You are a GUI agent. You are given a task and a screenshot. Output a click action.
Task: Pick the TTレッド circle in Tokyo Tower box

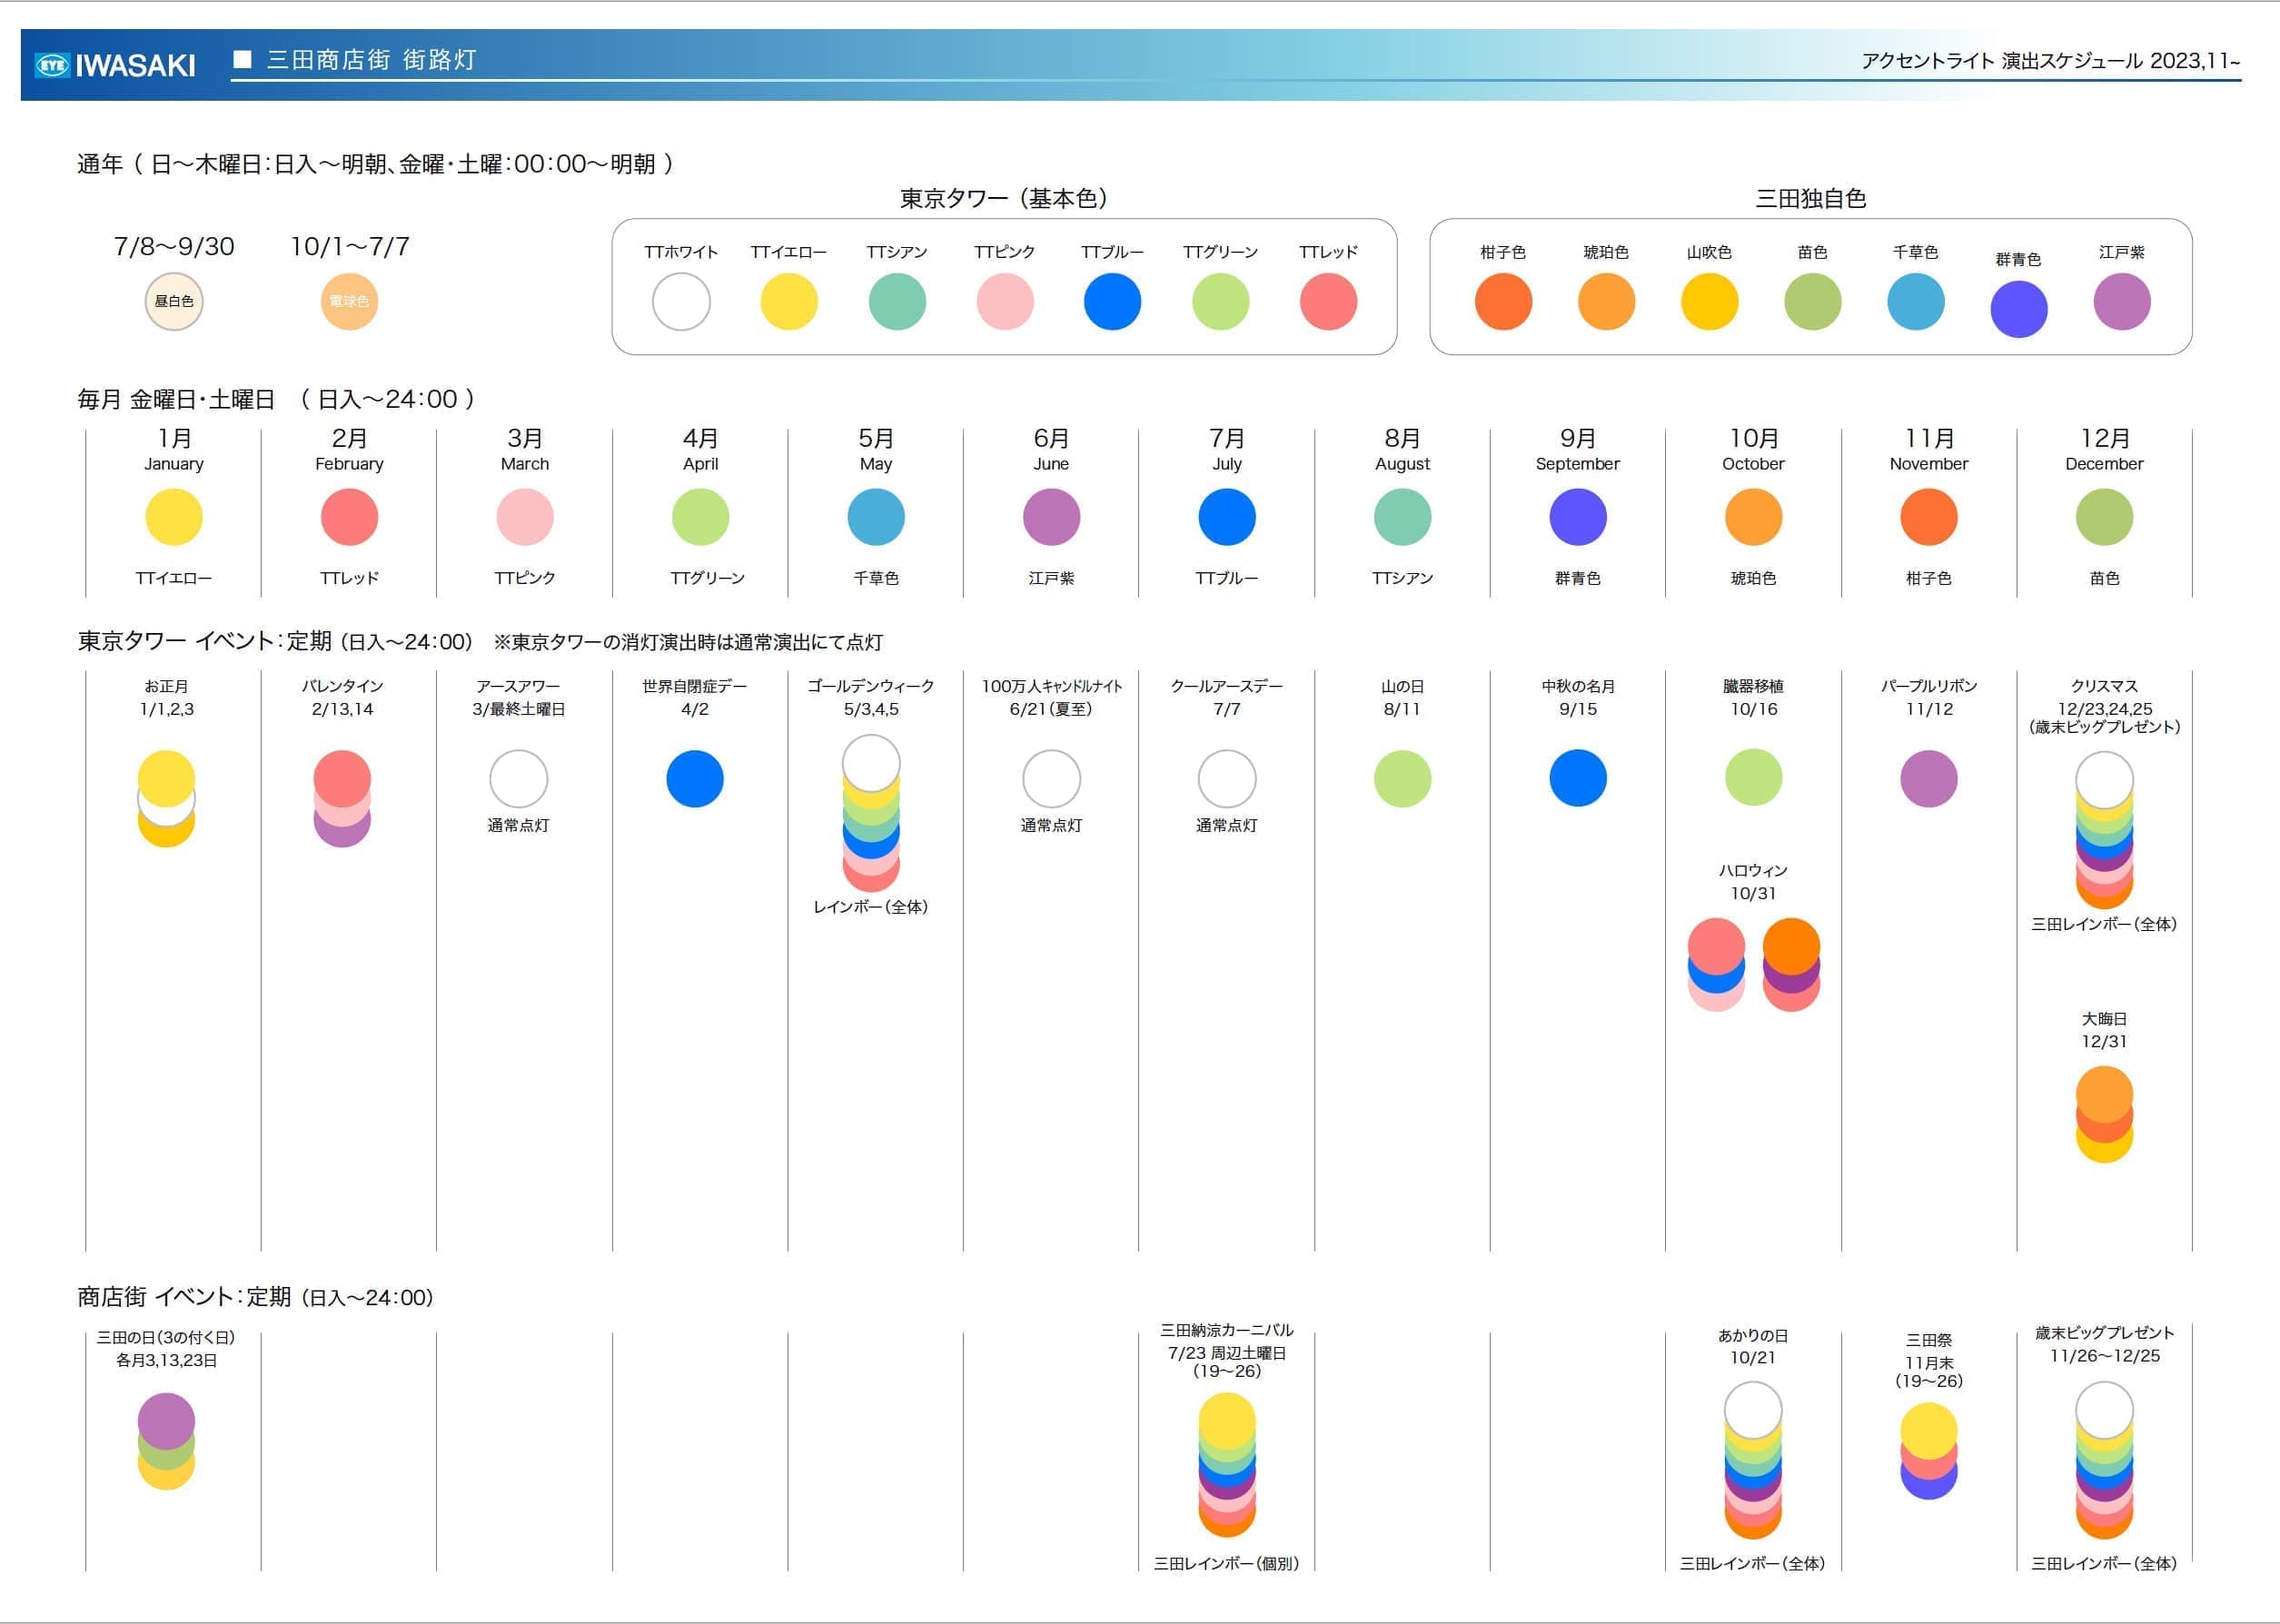click(x=1328, y=302)
